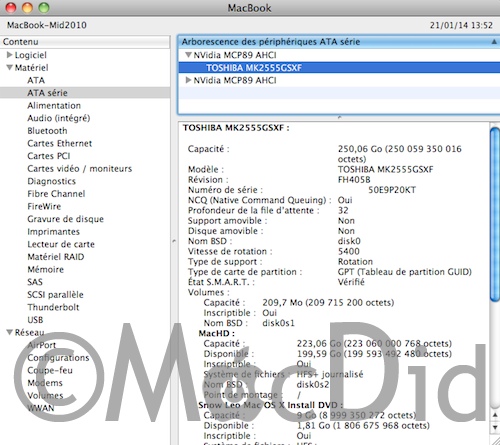Expand the Logiciel section
The height and width of the screenshot is (445, 500).
click(x=10, y=55)
